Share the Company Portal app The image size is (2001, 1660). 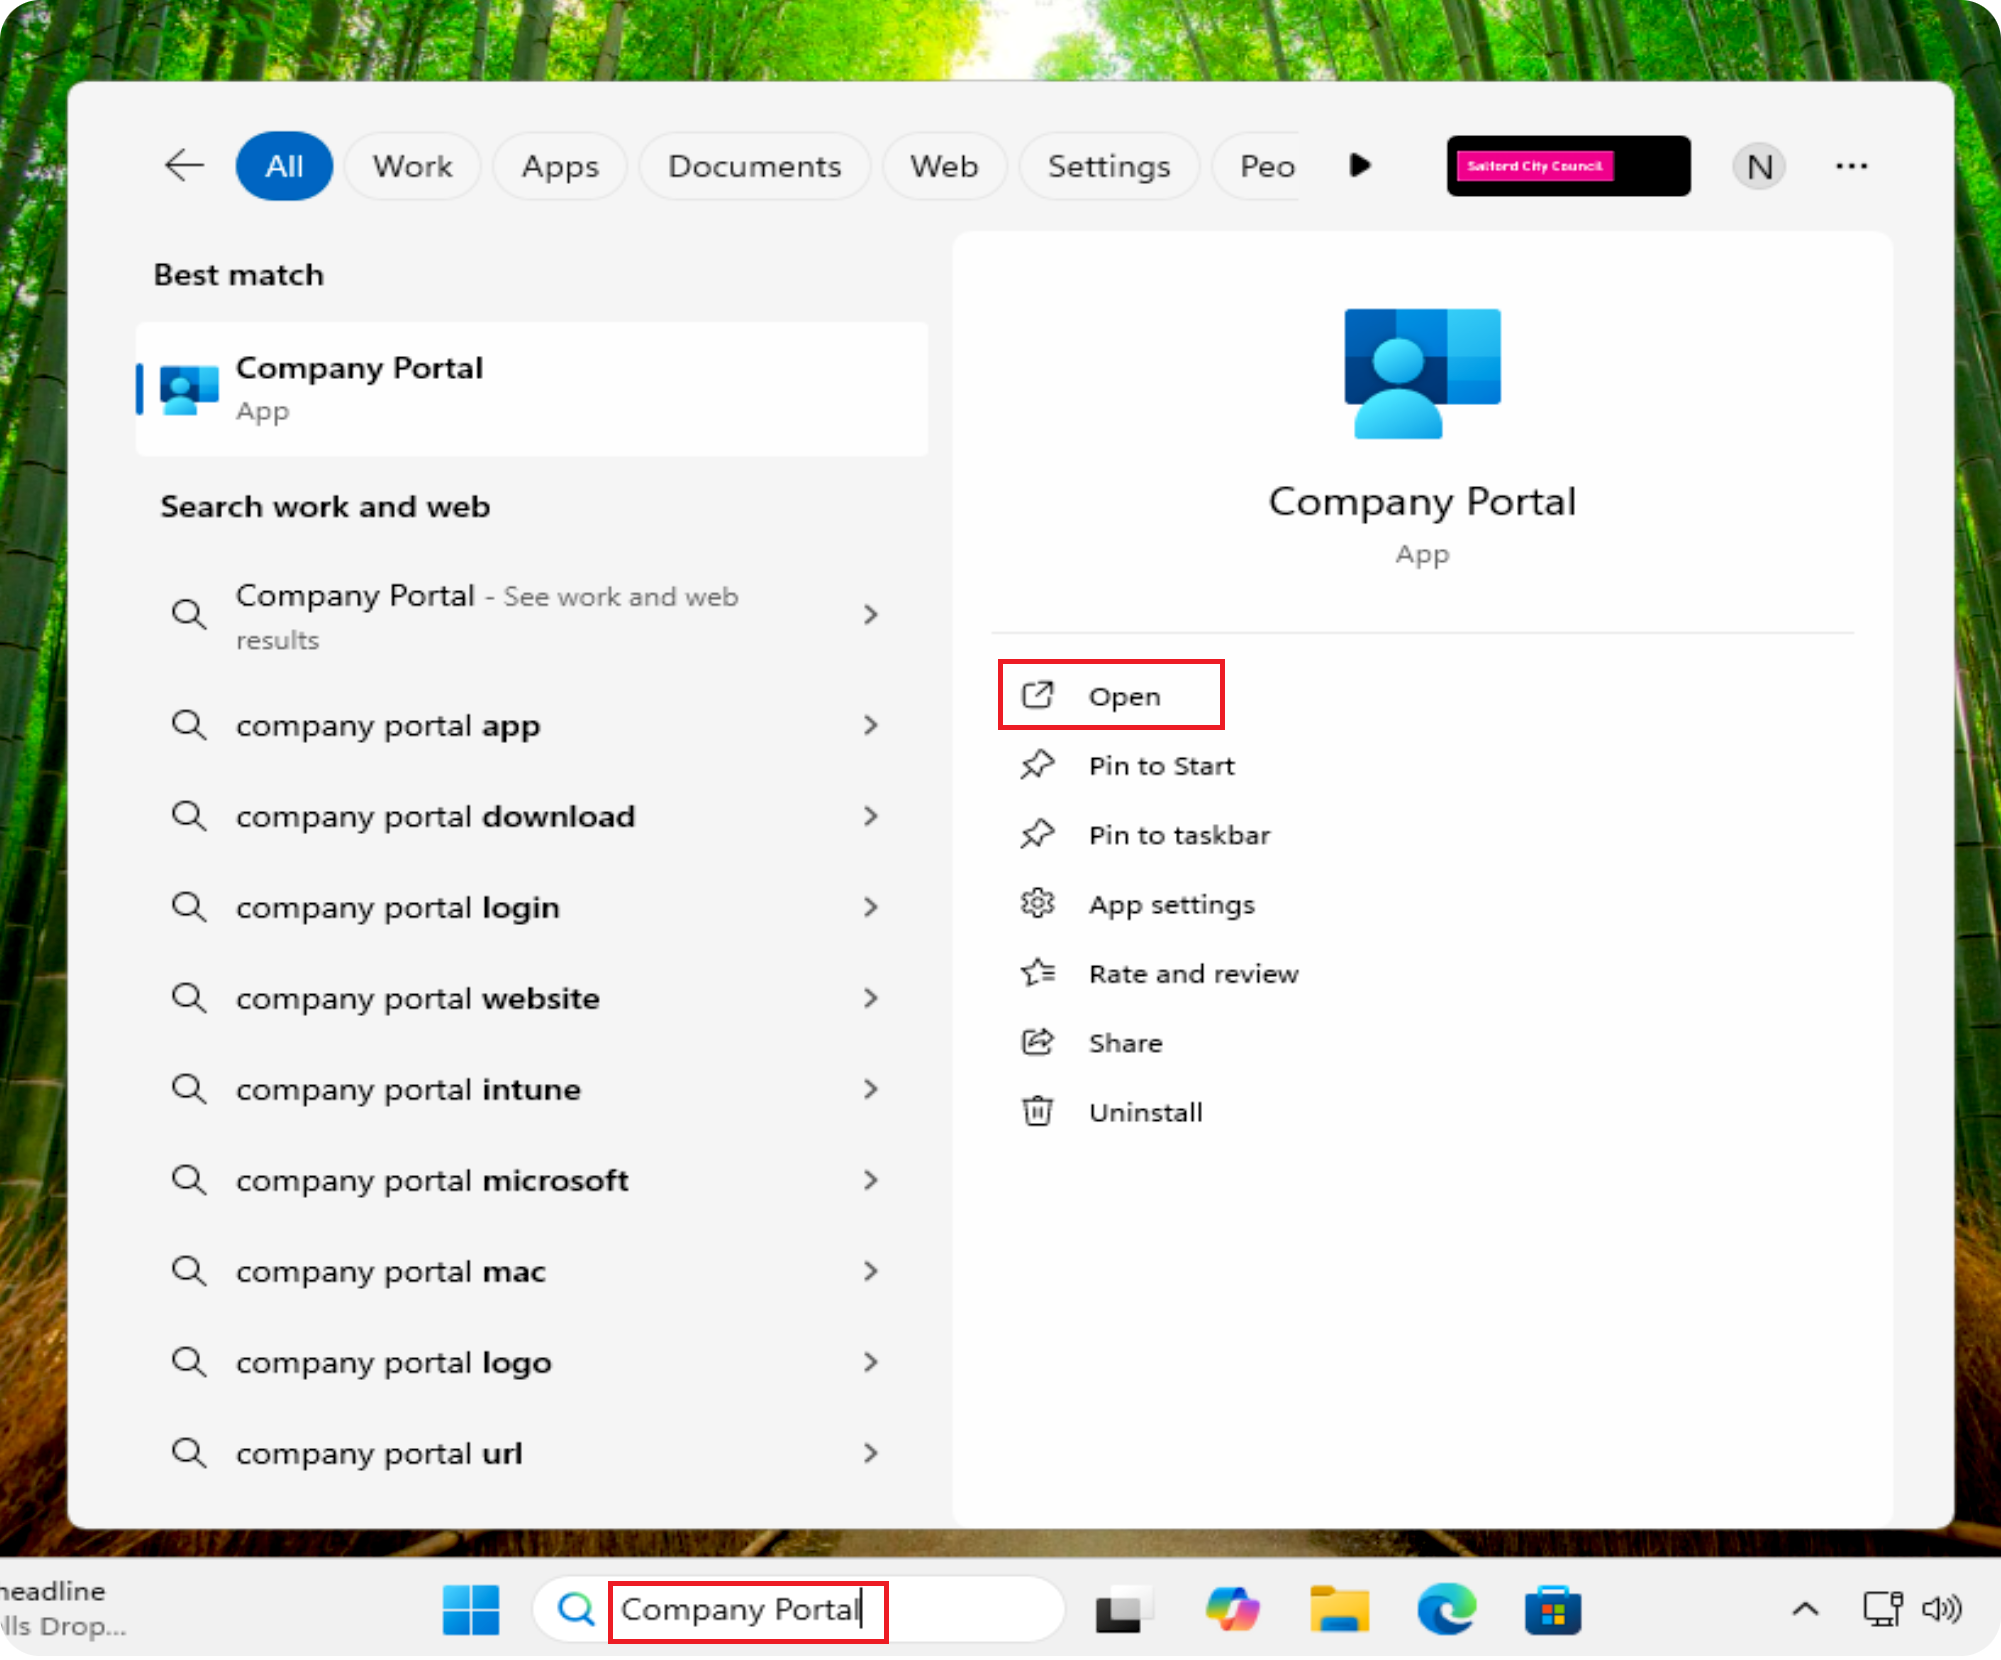pos(1125,1043)
